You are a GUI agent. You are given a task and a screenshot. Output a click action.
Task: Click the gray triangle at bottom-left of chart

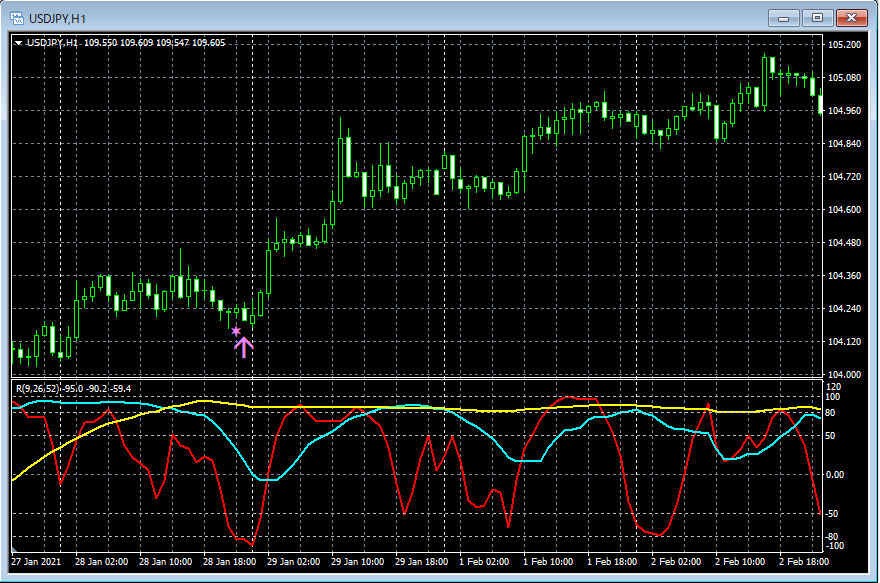click(14, 551)
